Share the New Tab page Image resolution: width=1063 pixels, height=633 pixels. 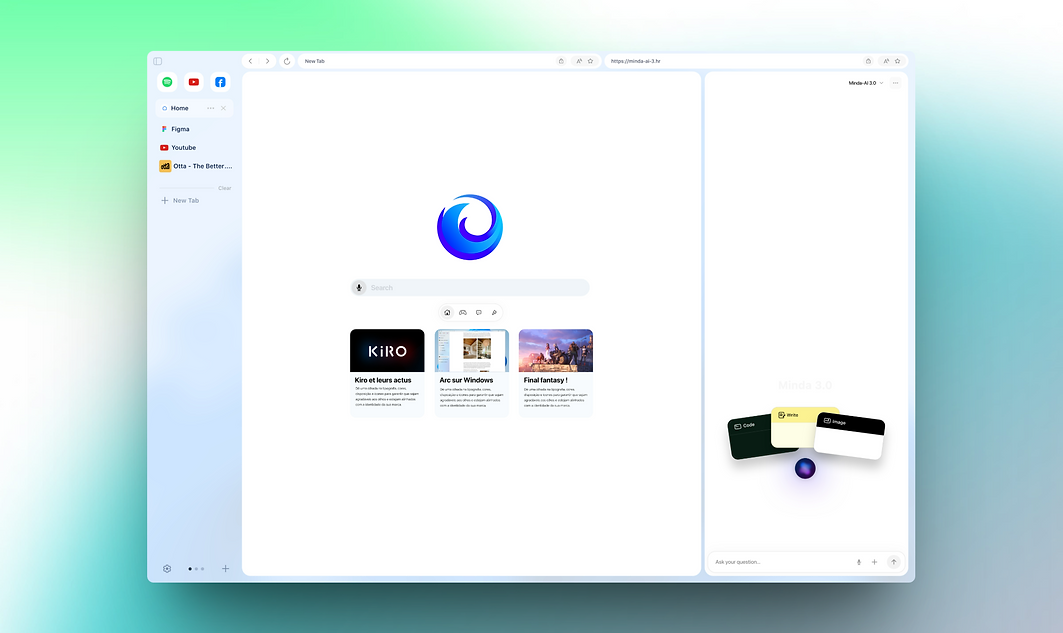click(x=561, y=61)
